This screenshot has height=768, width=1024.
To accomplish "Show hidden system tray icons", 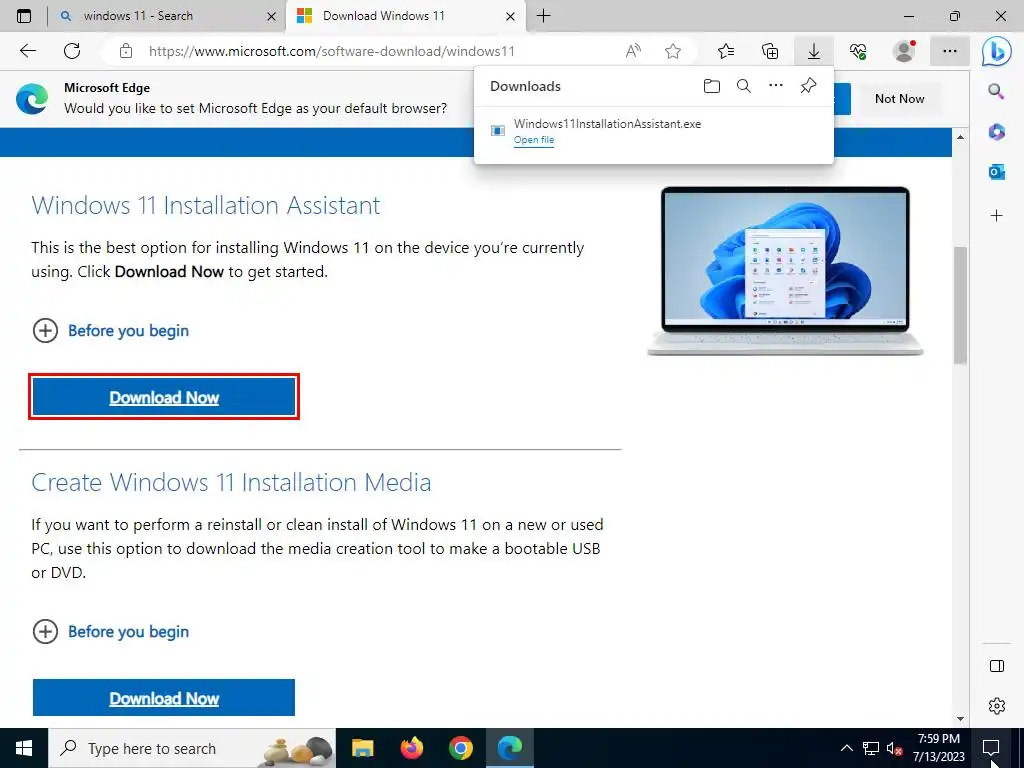I will click(x=846, y=748).
